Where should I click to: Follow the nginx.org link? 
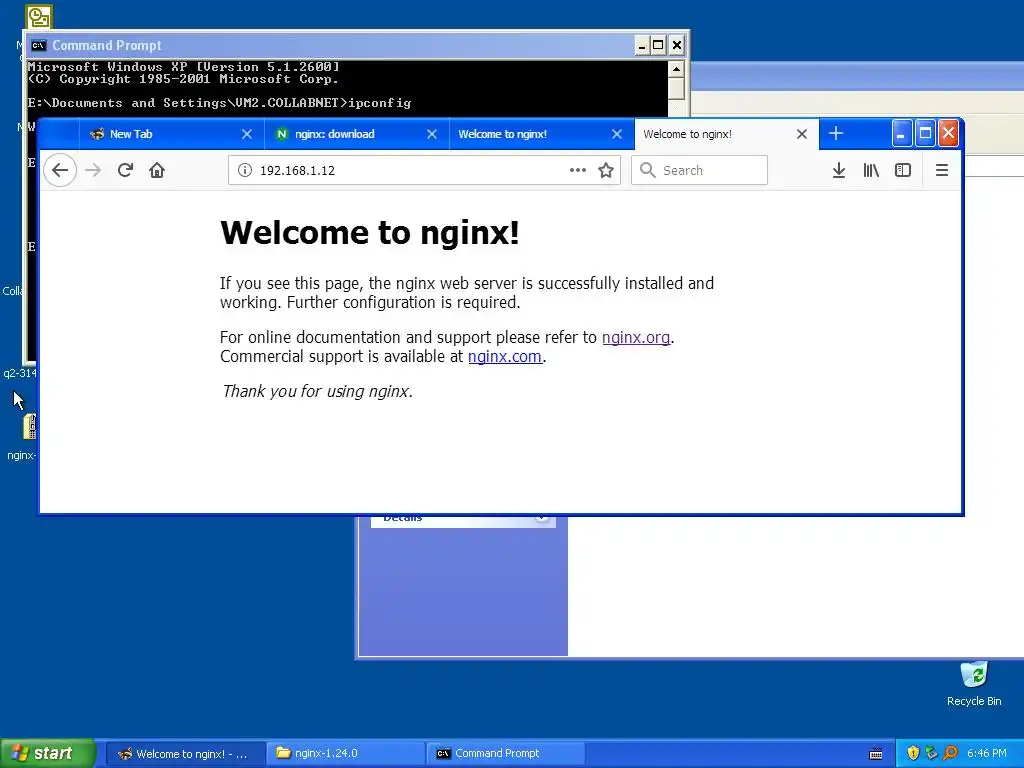coord(636,338)
